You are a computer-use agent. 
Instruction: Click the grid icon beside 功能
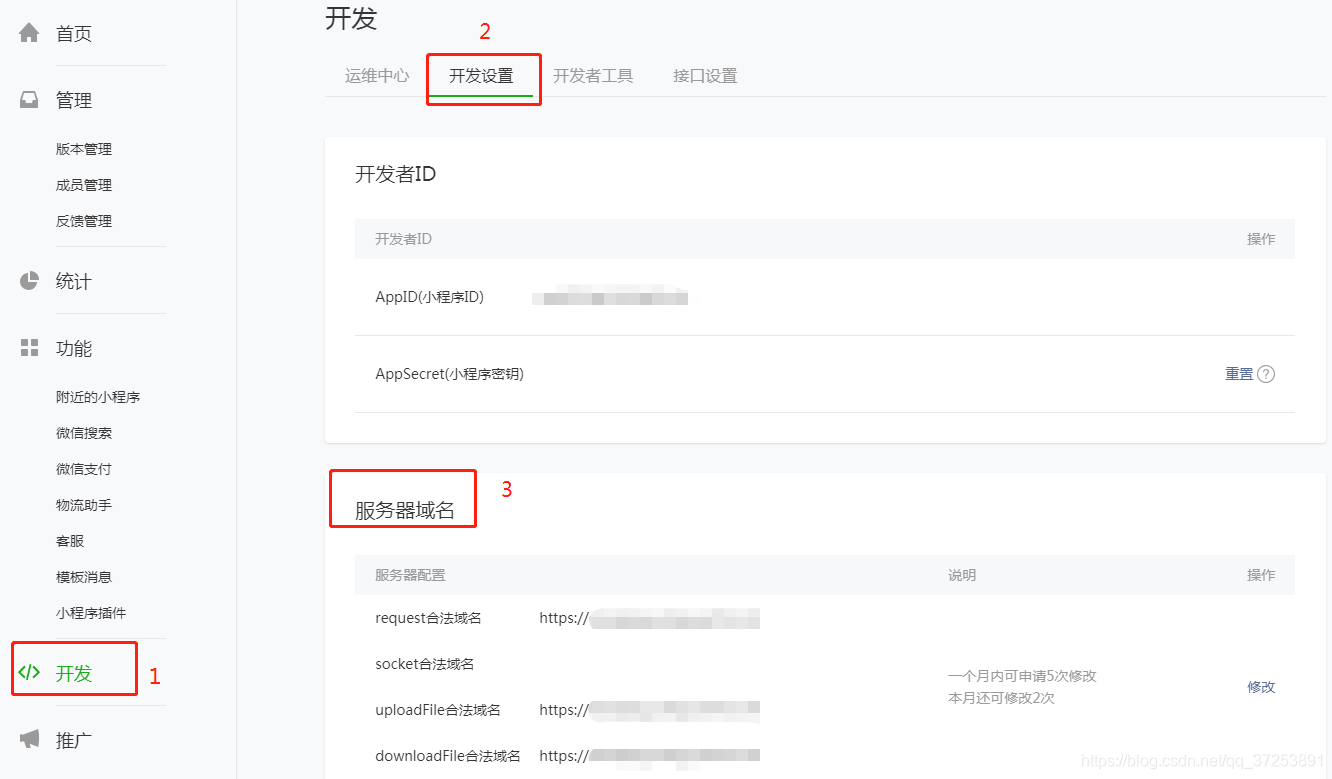click(x=29, y=348)
